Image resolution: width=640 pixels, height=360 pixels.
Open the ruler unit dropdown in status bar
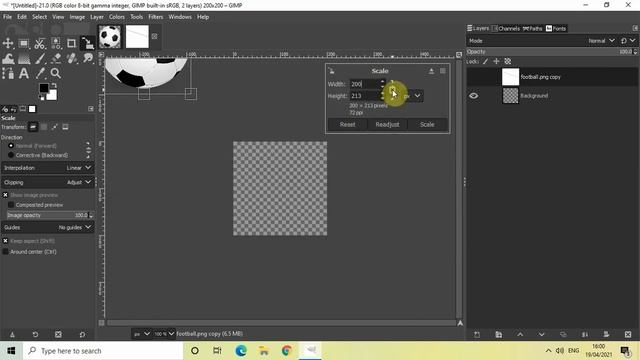(141, 334)
